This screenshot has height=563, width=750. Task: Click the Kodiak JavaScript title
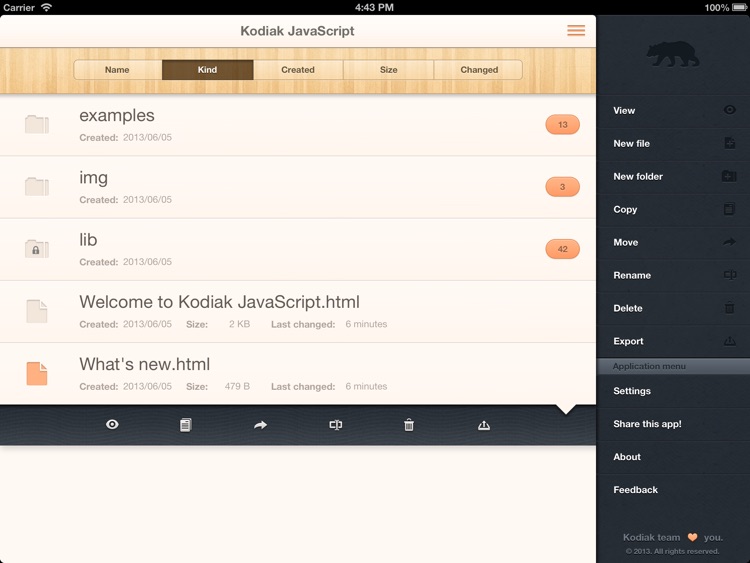(297, 31)
